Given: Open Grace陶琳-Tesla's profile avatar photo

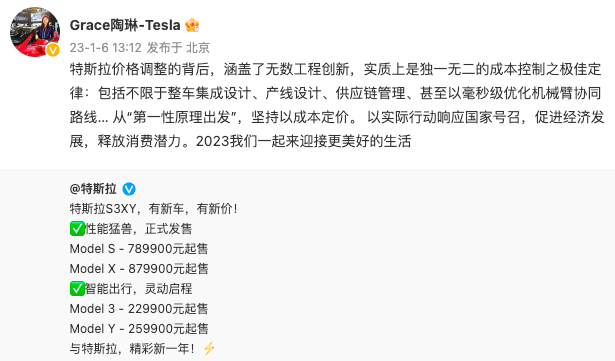Looking at the screenshot, I should pos(35,32).
